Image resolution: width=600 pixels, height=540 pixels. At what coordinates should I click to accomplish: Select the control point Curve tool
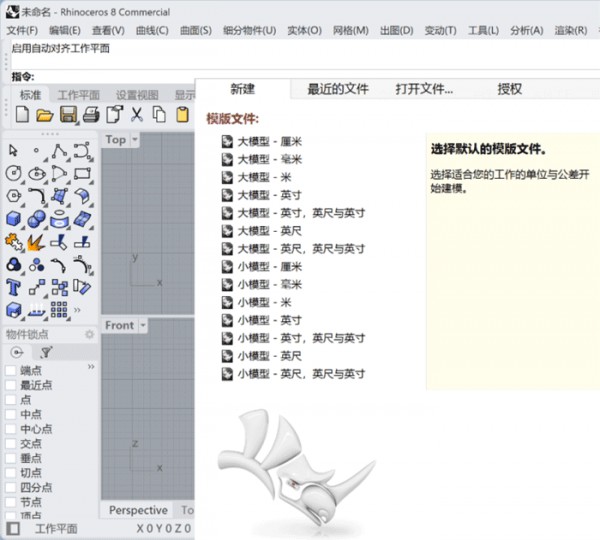82,151
